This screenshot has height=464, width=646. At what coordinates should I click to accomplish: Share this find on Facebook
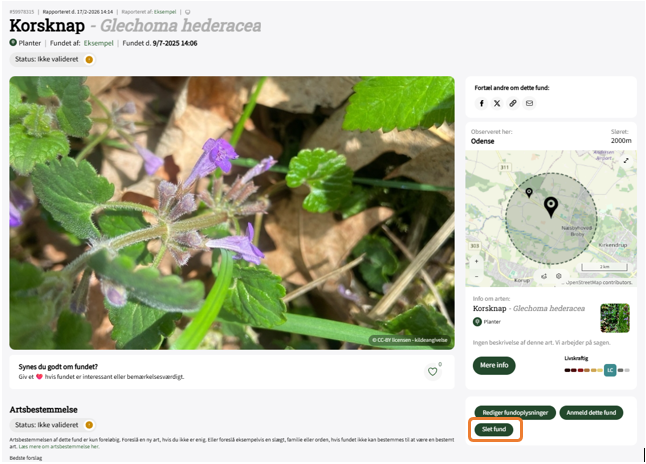point(481,103)
